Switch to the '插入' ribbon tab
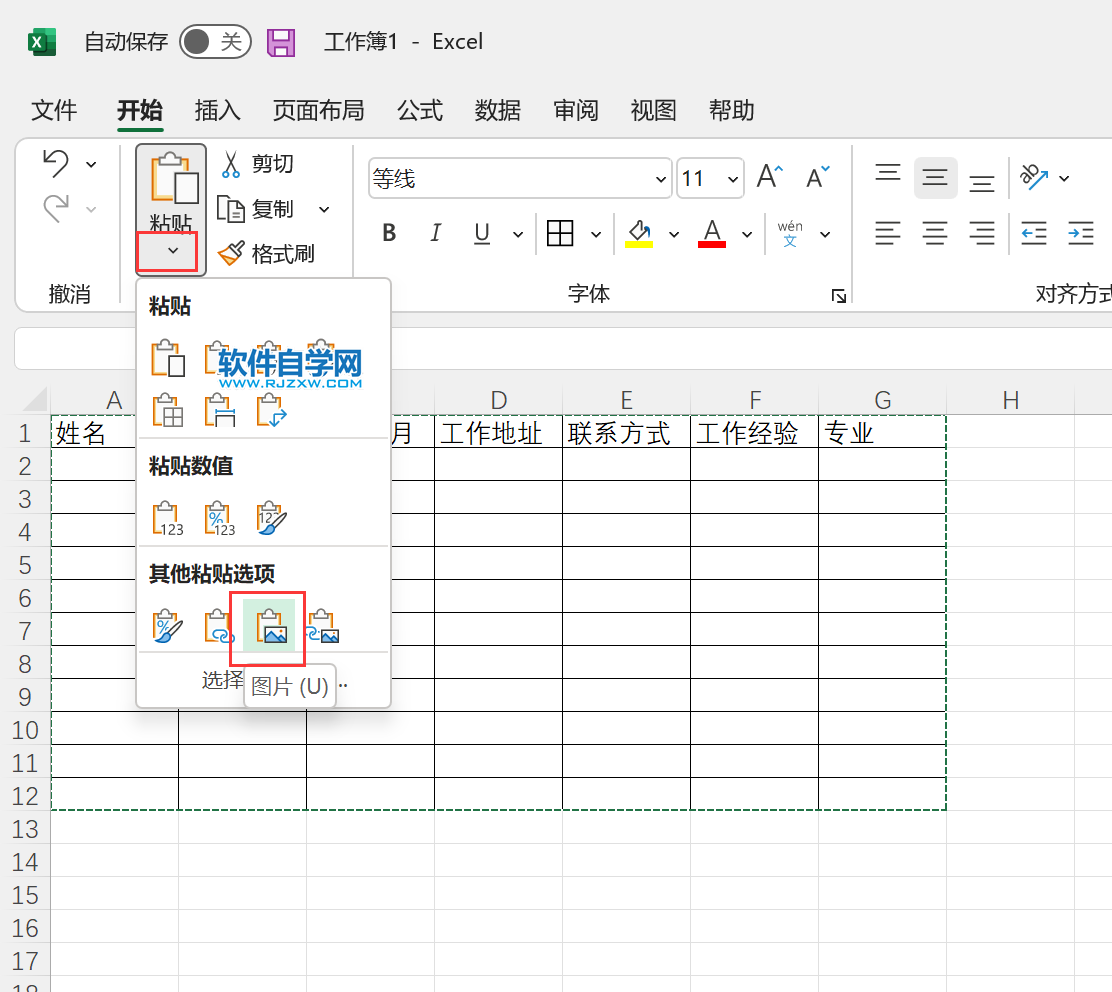The image size is (1112, 992). 217,111
